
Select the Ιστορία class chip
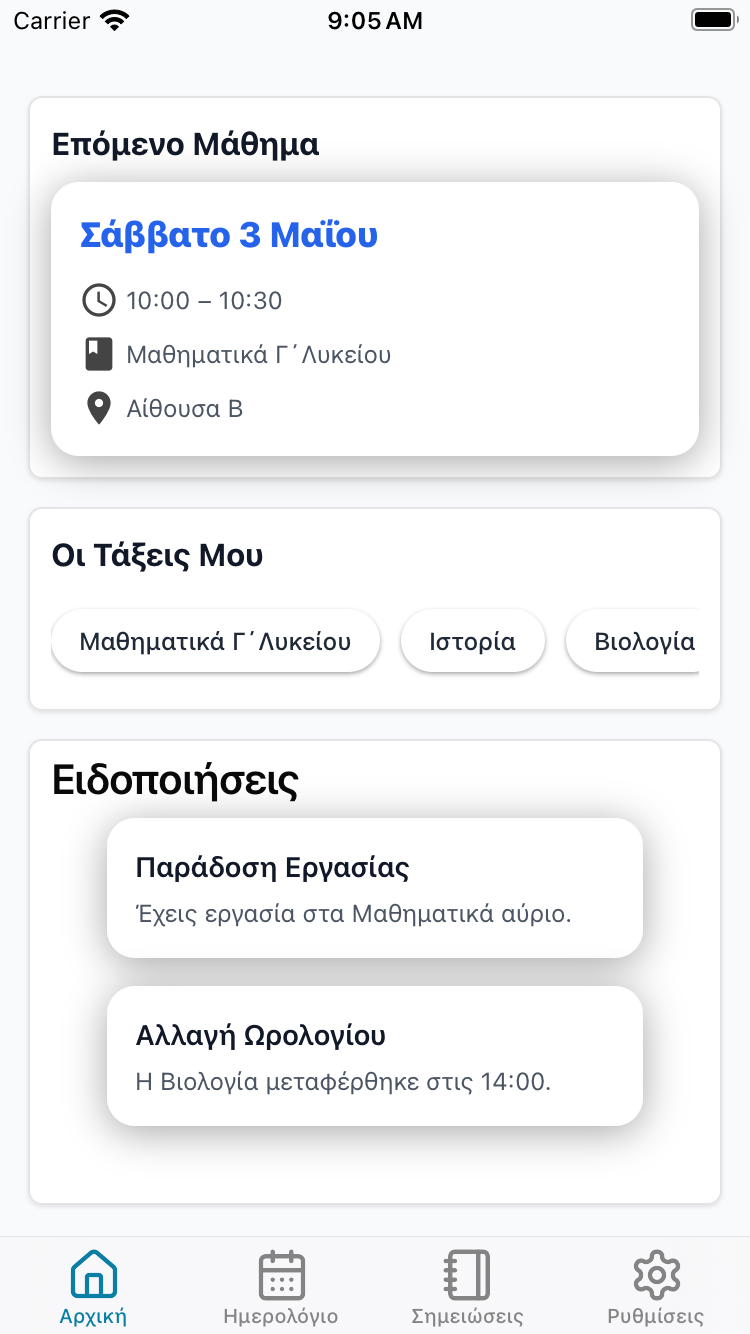472,641
